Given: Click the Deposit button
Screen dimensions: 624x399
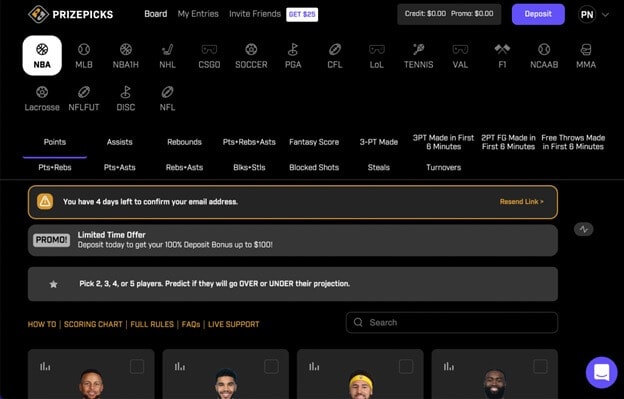Looking at the screenshot, I should coord(538,14).
